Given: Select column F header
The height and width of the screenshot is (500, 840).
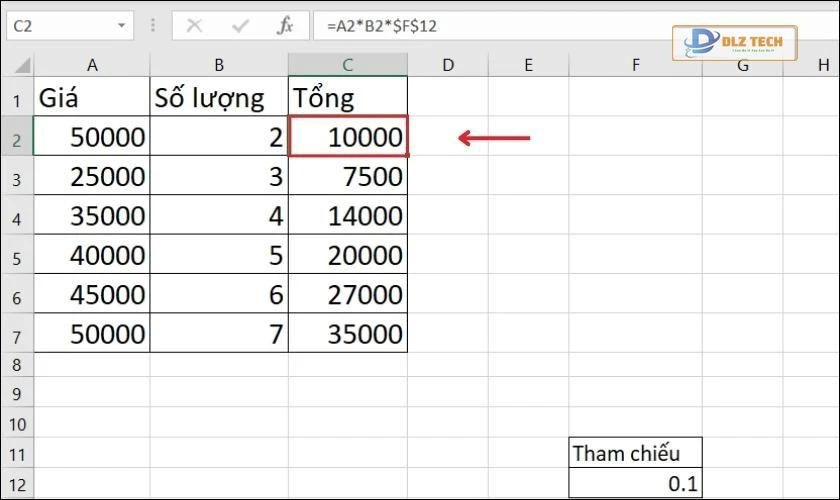Looking at the screenshot, I should [x=635, y=66].
